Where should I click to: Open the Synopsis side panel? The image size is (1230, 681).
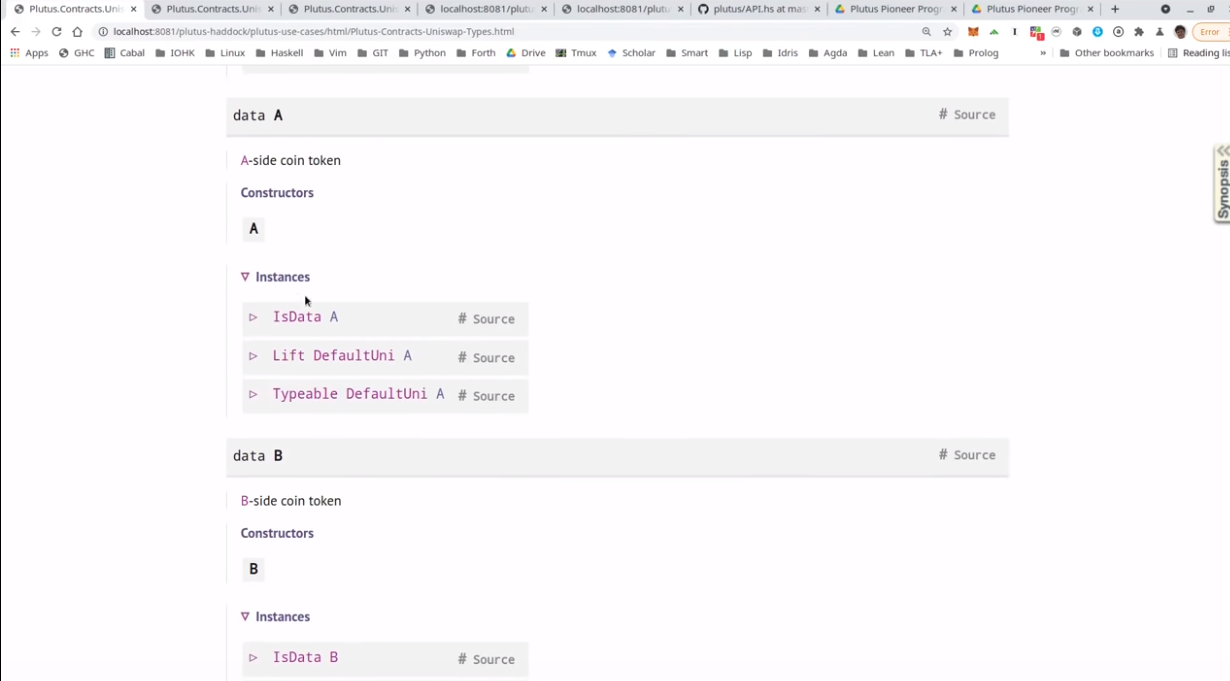pyautogui.click(x=1221, y=183)
